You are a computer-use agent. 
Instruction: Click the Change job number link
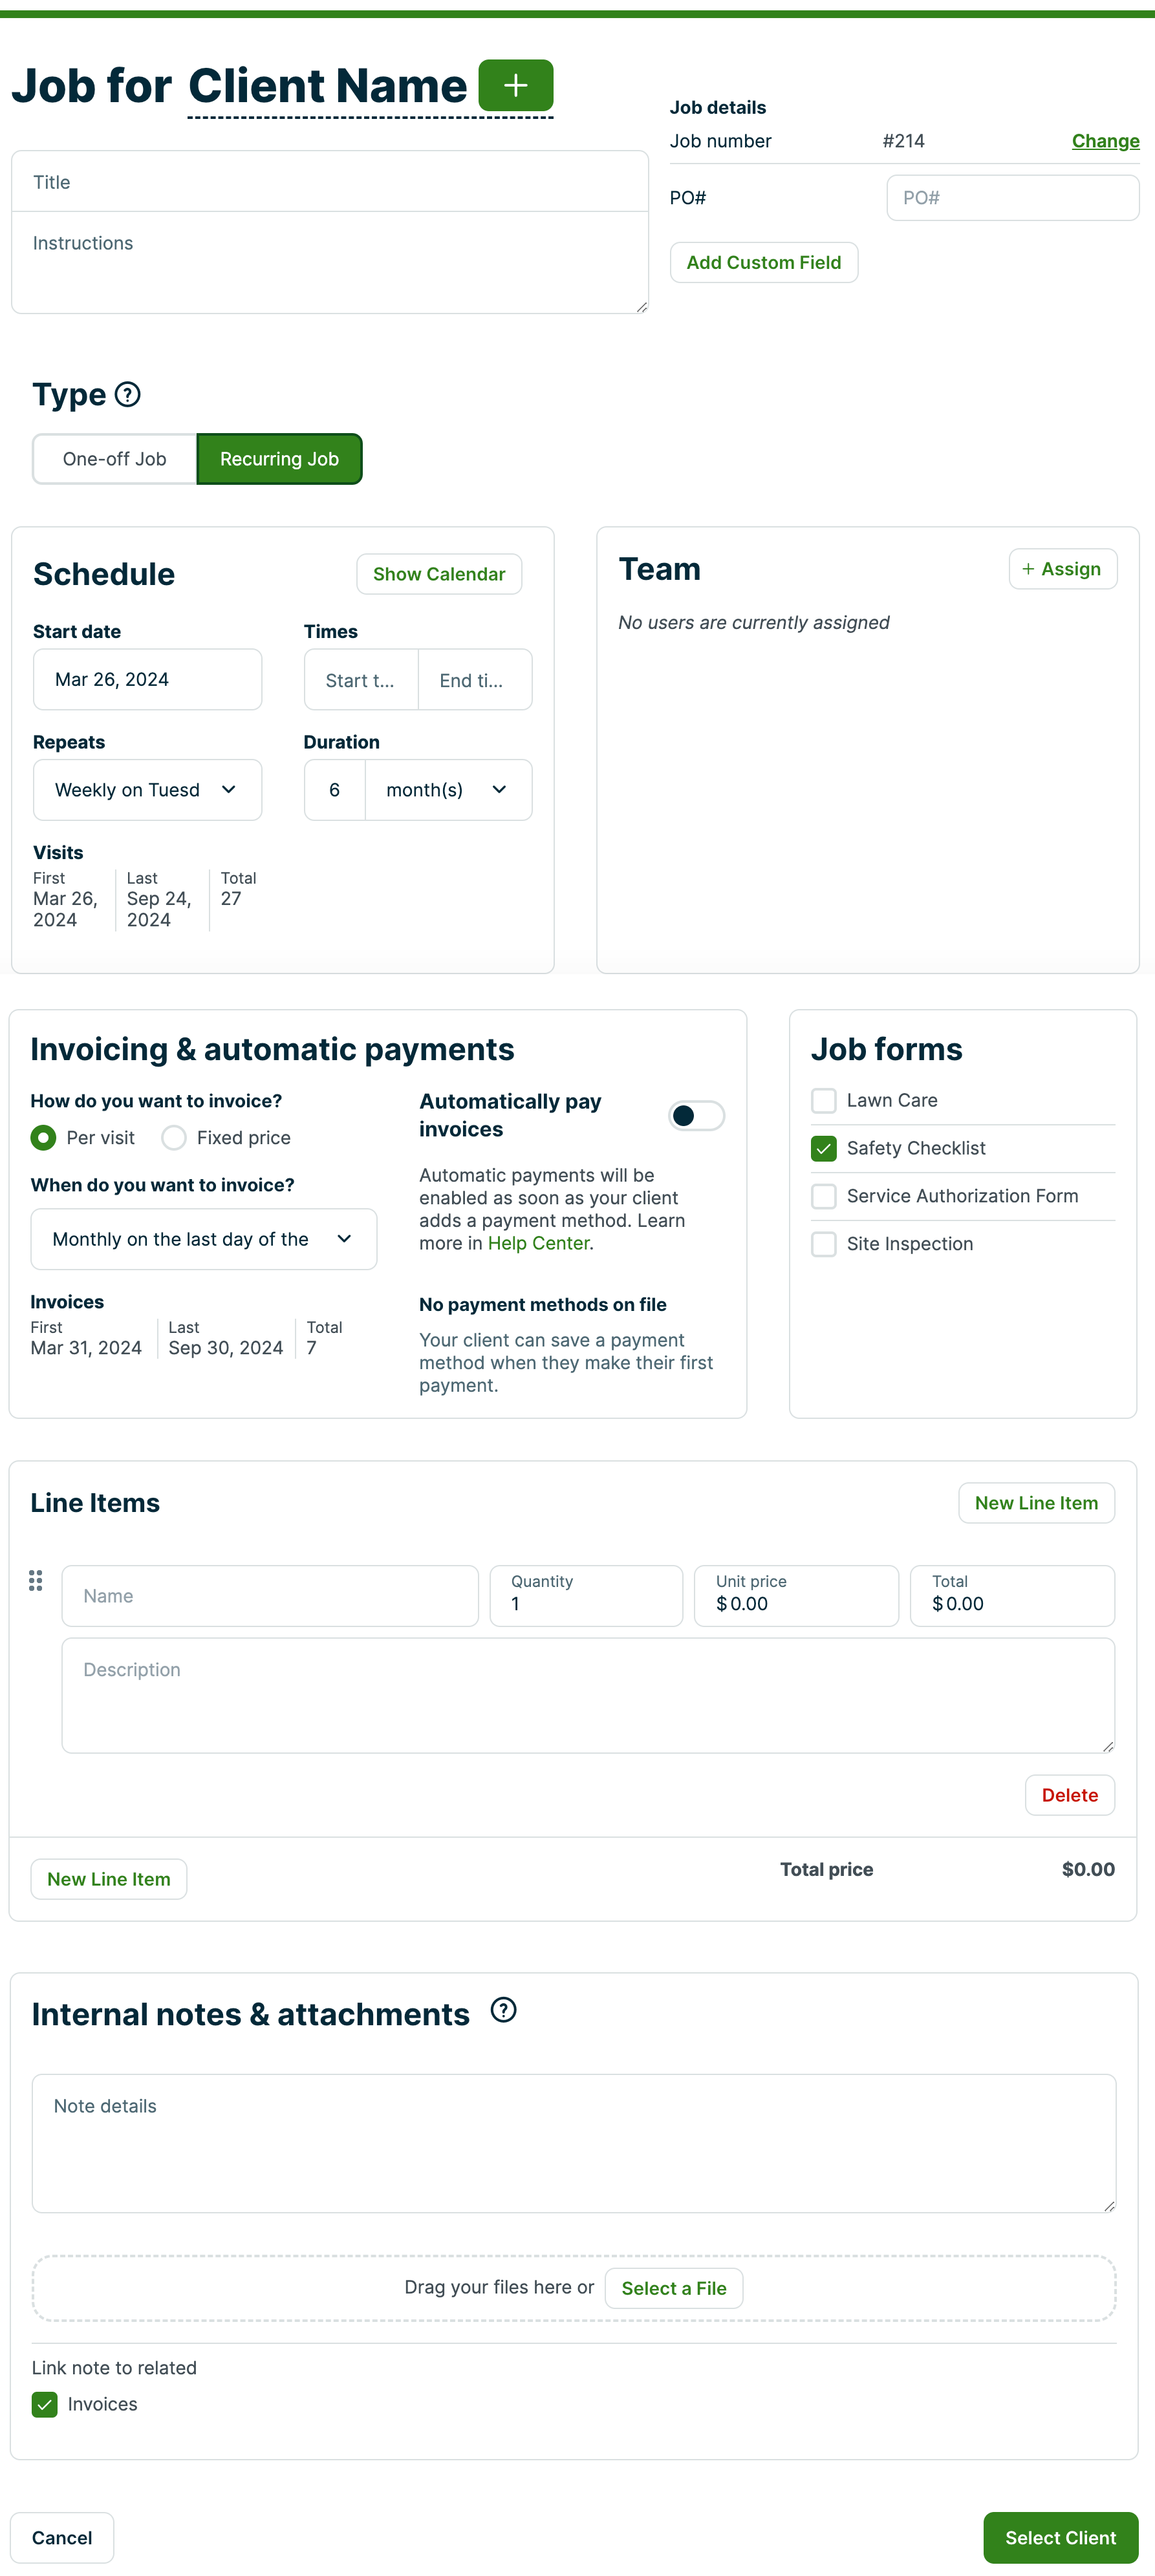pos(1105,141)
